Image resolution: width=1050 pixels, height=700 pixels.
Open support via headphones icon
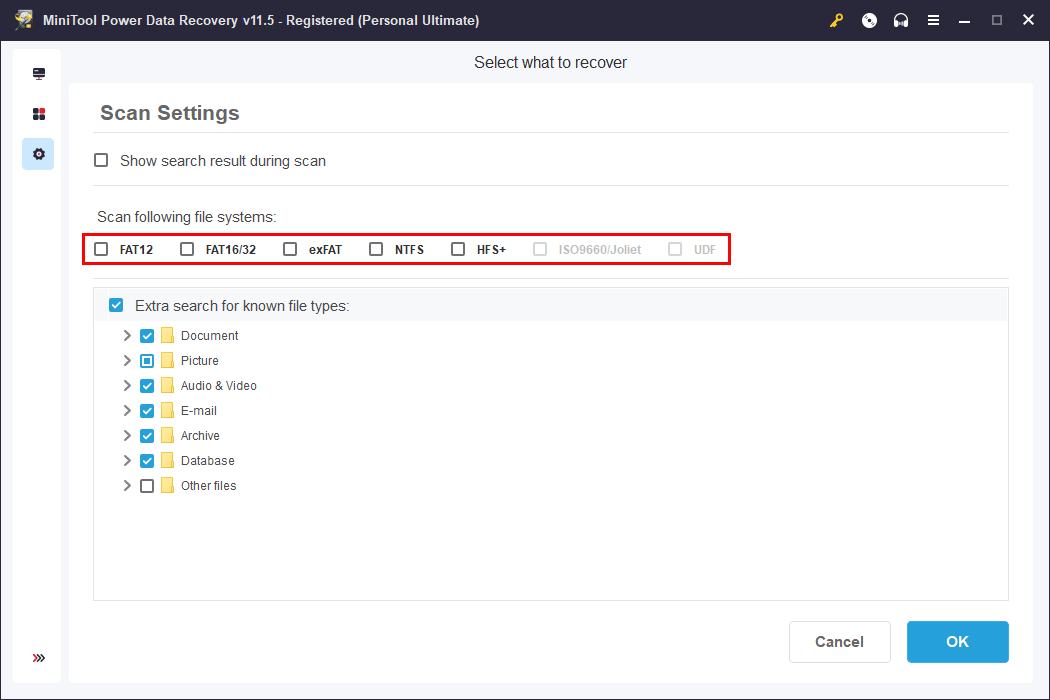901,21
